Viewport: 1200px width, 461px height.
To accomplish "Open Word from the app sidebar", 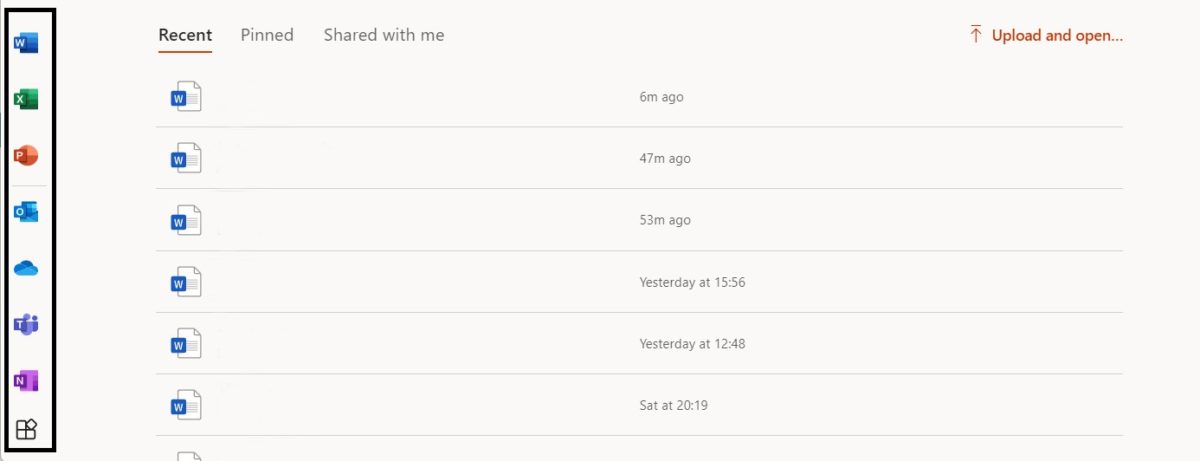I will tap(26, 43).
